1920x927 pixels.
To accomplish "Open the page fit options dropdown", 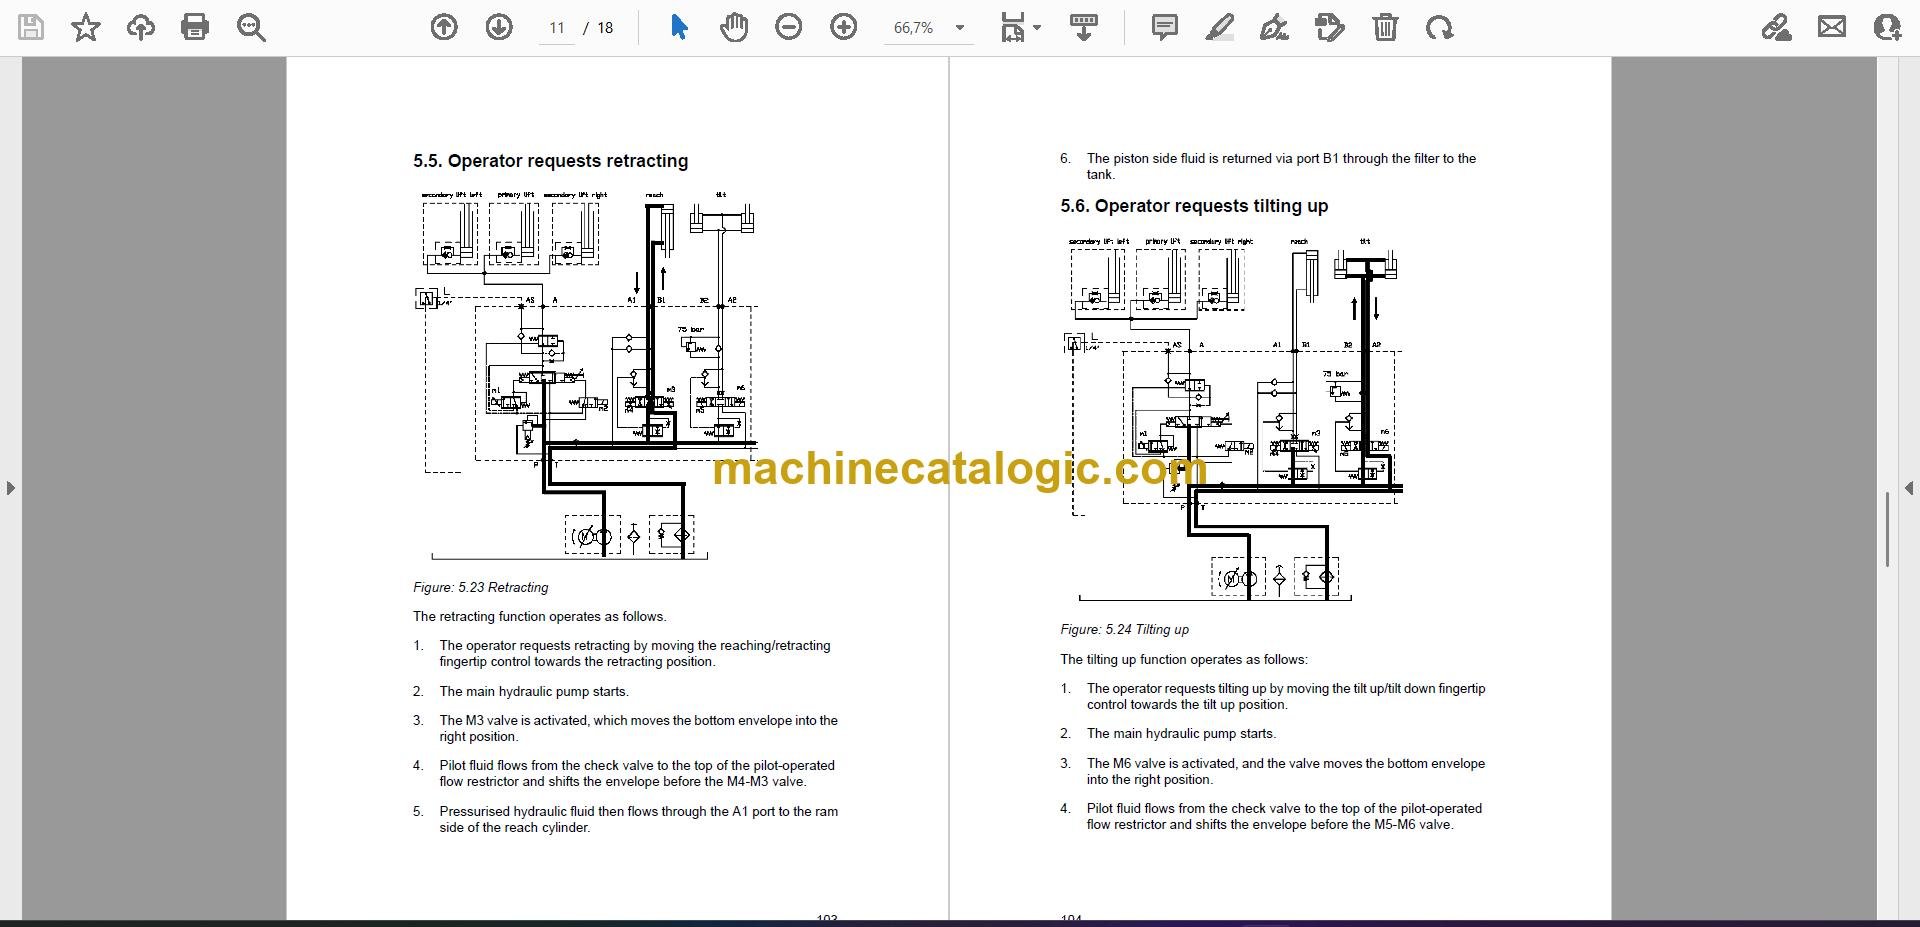I will pos(1020,28).
